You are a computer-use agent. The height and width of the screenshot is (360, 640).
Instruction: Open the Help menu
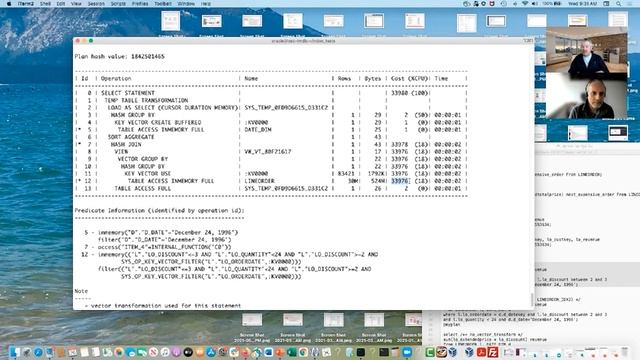click(x=206, y=3)
